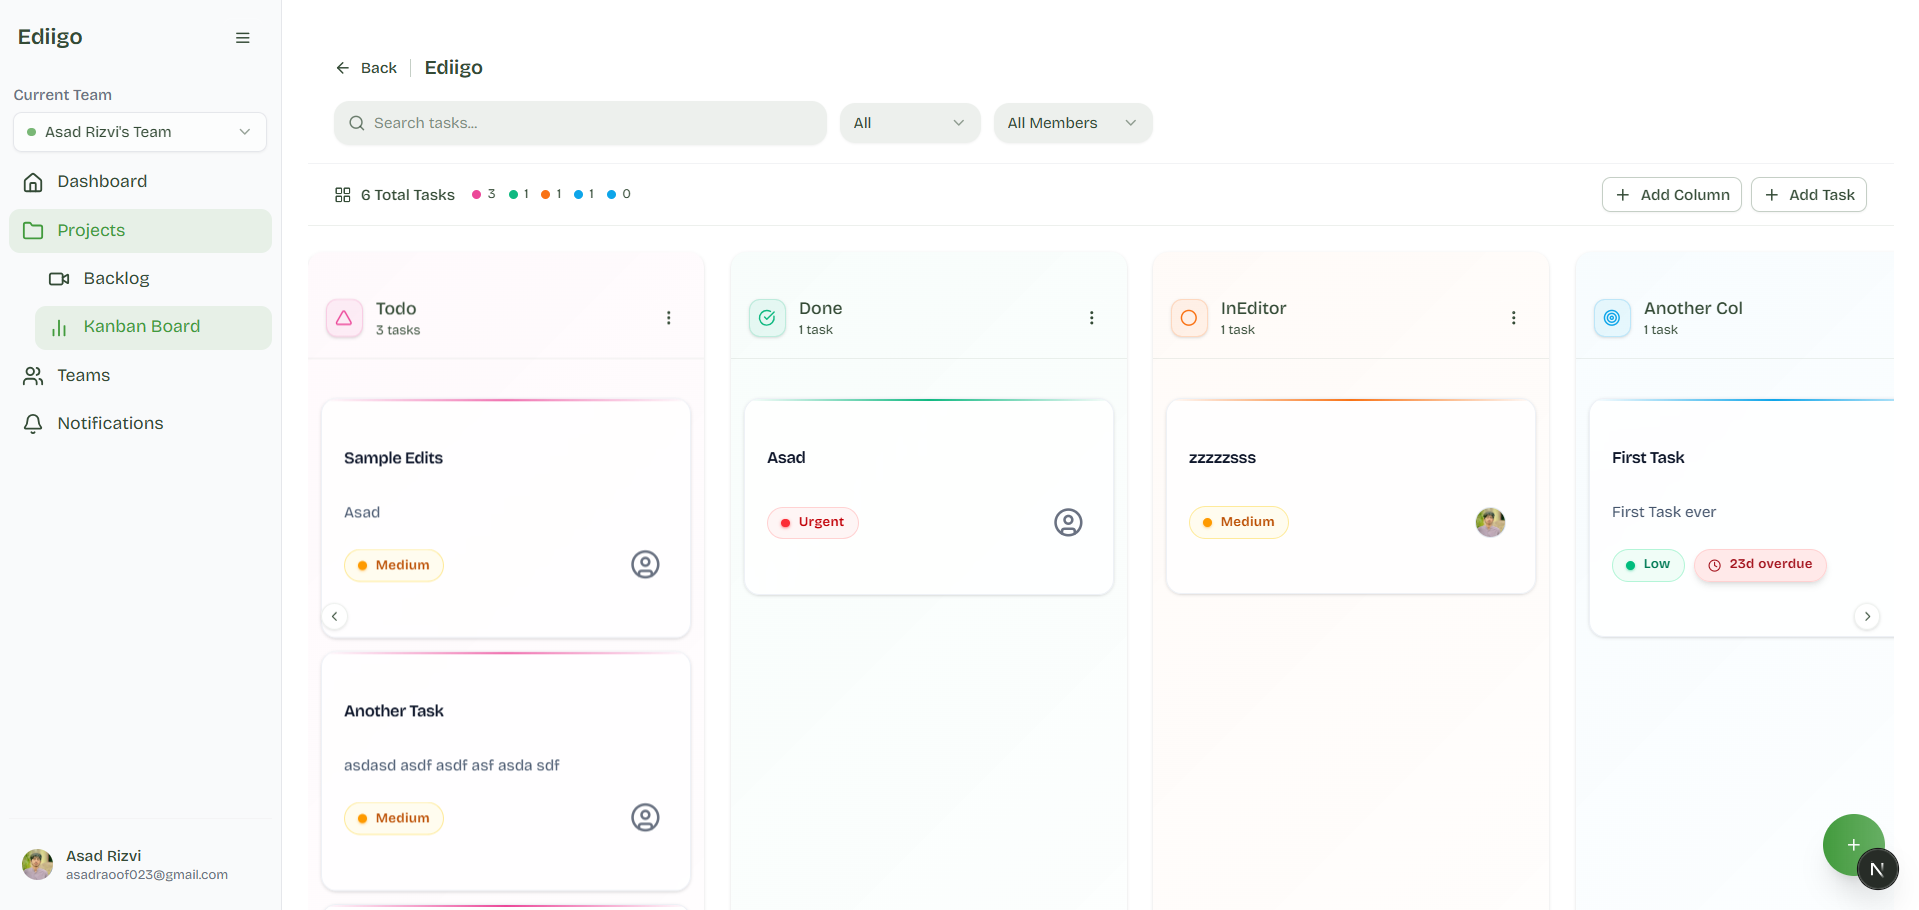Click the 23d overdue badge

pos(1760,565)
